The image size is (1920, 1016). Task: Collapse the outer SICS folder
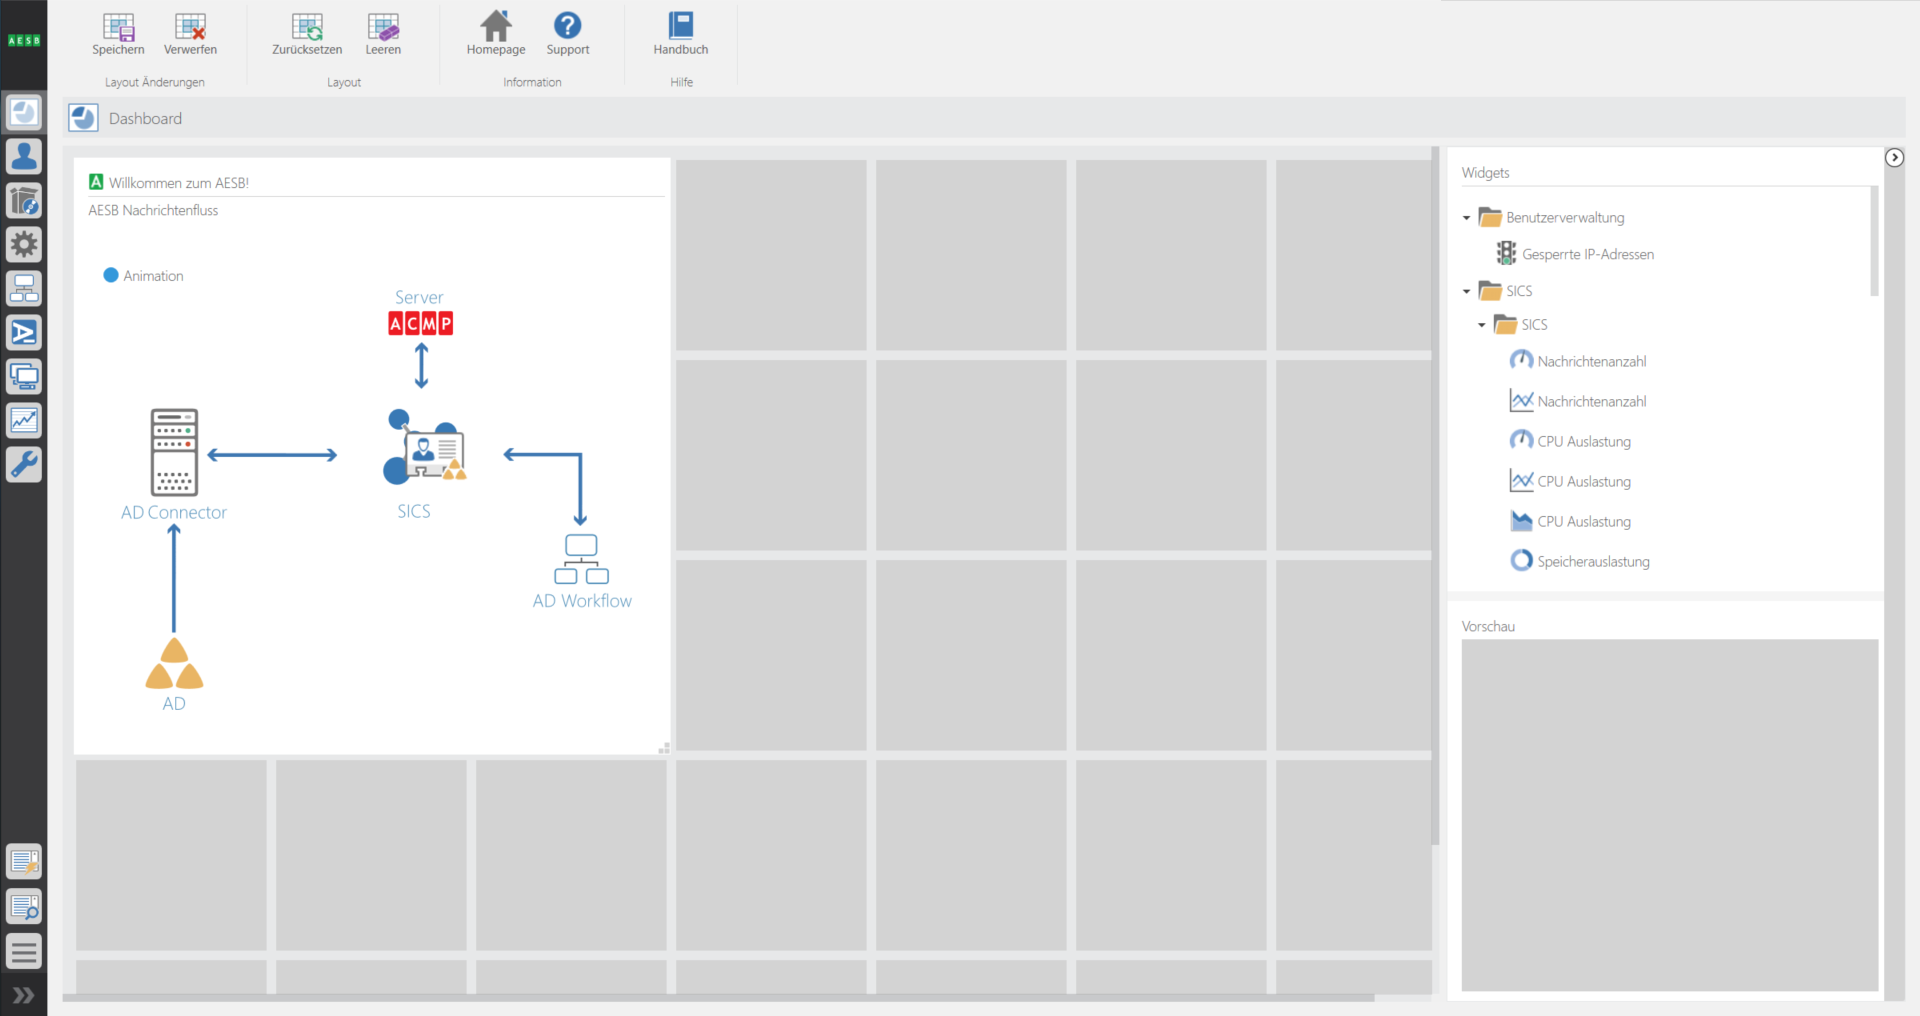(x=1467, y=290)
